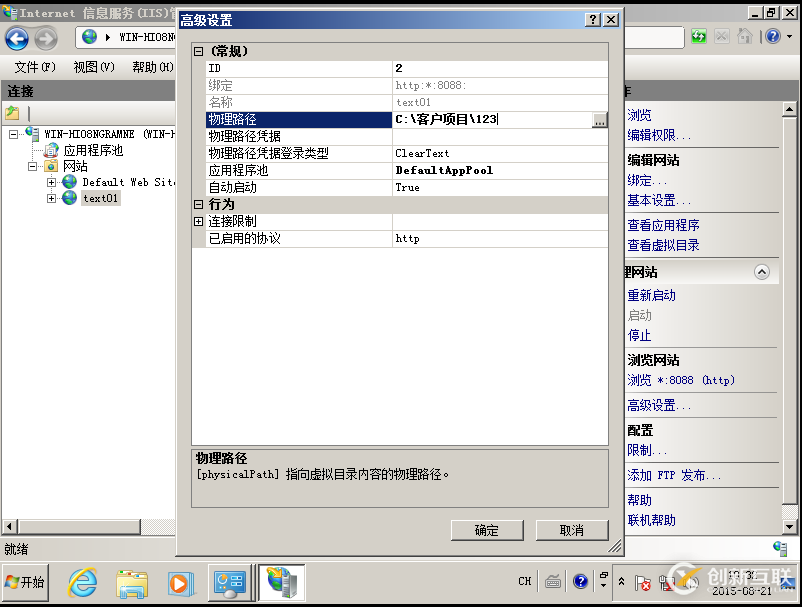Click the help "?" in 高级设置 dialog

click(594, 18)
